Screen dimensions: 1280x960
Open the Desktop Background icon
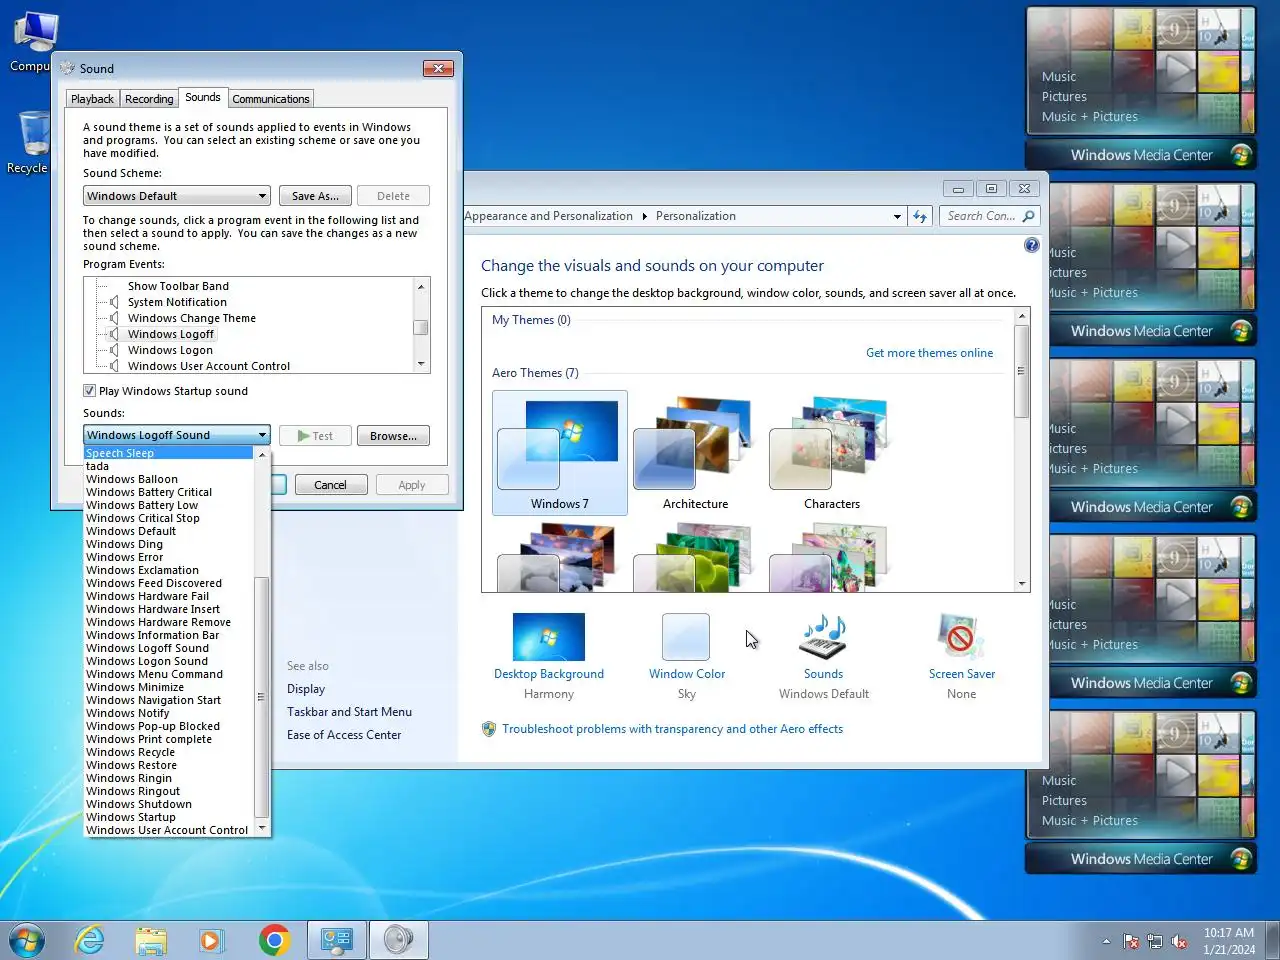click(x=548, y=637)
